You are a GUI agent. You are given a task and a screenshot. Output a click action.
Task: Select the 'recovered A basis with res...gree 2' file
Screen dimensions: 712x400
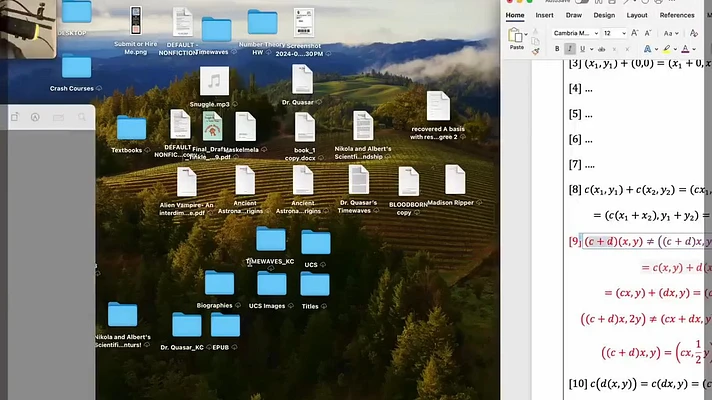pos(438,106)
